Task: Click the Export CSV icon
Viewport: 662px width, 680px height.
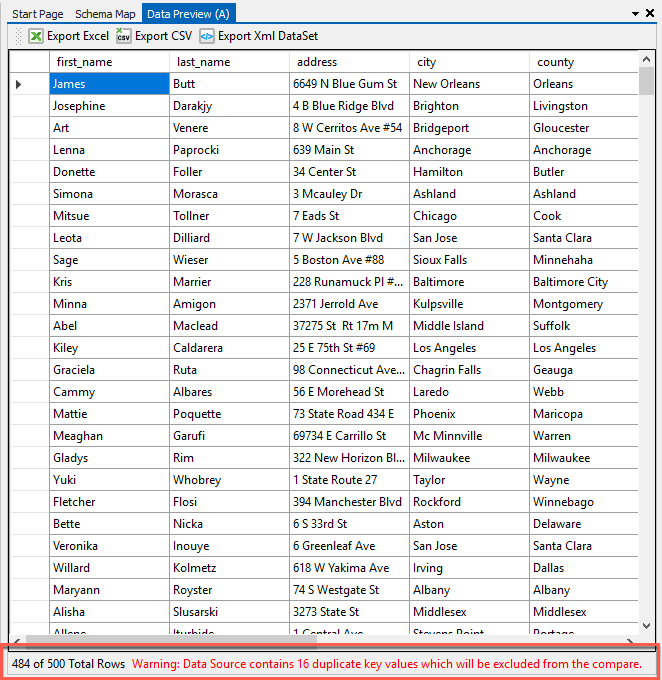Action: [x=123, y=36]
